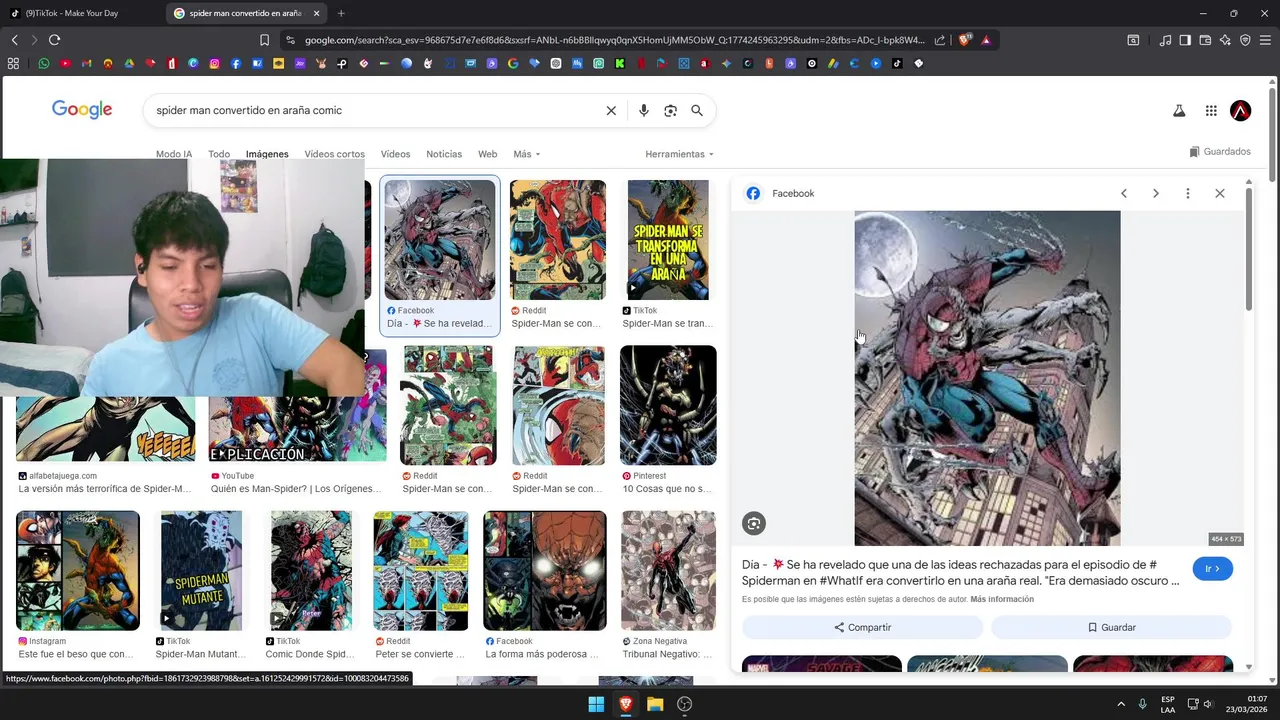Open Zona Negativa 'Tribunal Negativo' thumbnail
The width and height of the screenshot is (1280, 720).
[668, 571]
